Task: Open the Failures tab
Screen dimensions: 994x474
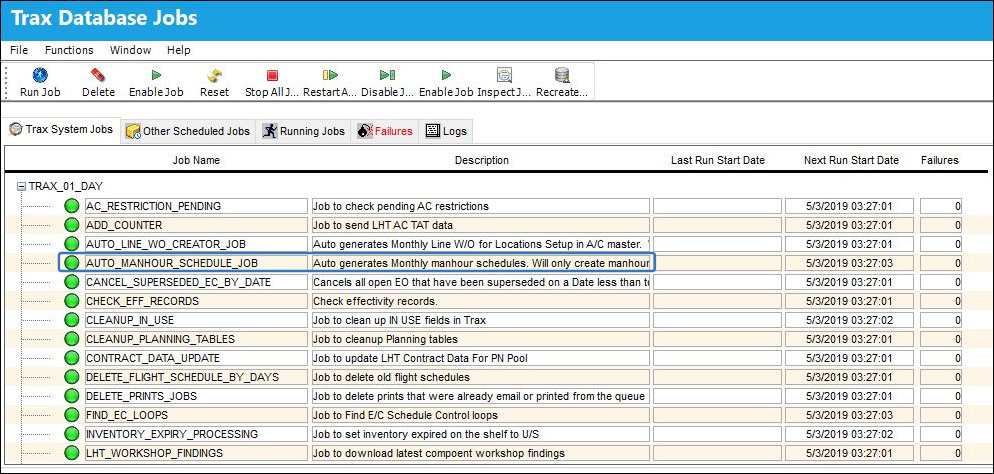Action: click(x=385, y=131)
